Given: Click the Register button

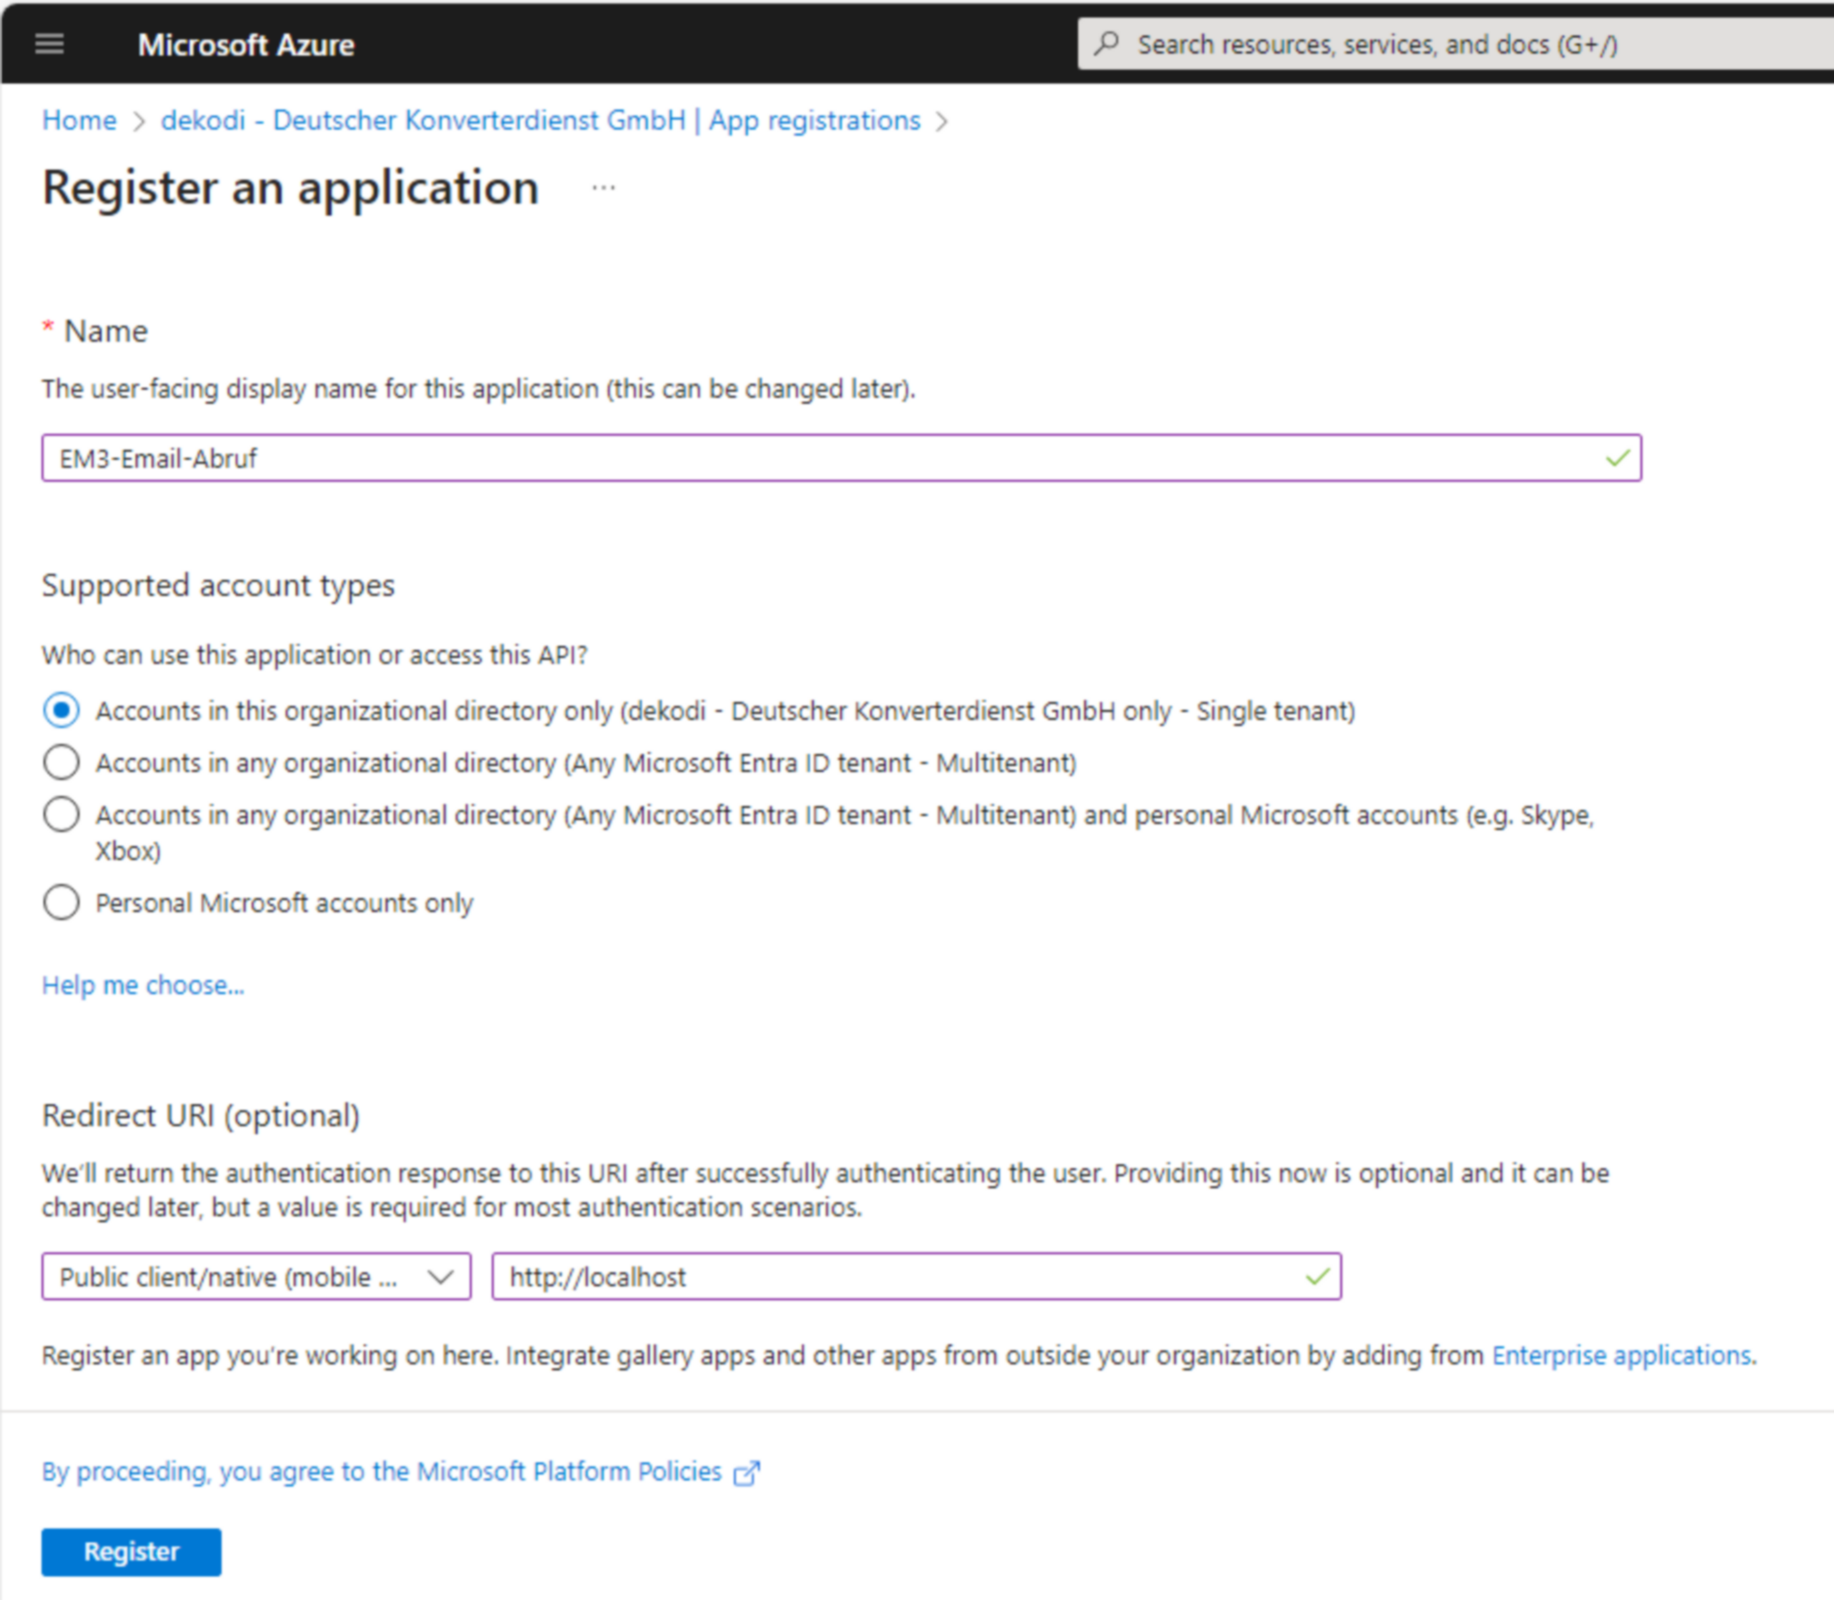Looking at the screenshot, I should [131, 1552].
